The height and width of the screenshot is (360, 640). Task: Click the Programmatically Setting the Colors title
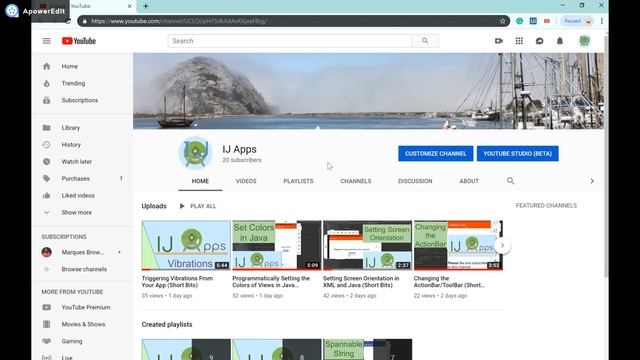tap(271, 282)
